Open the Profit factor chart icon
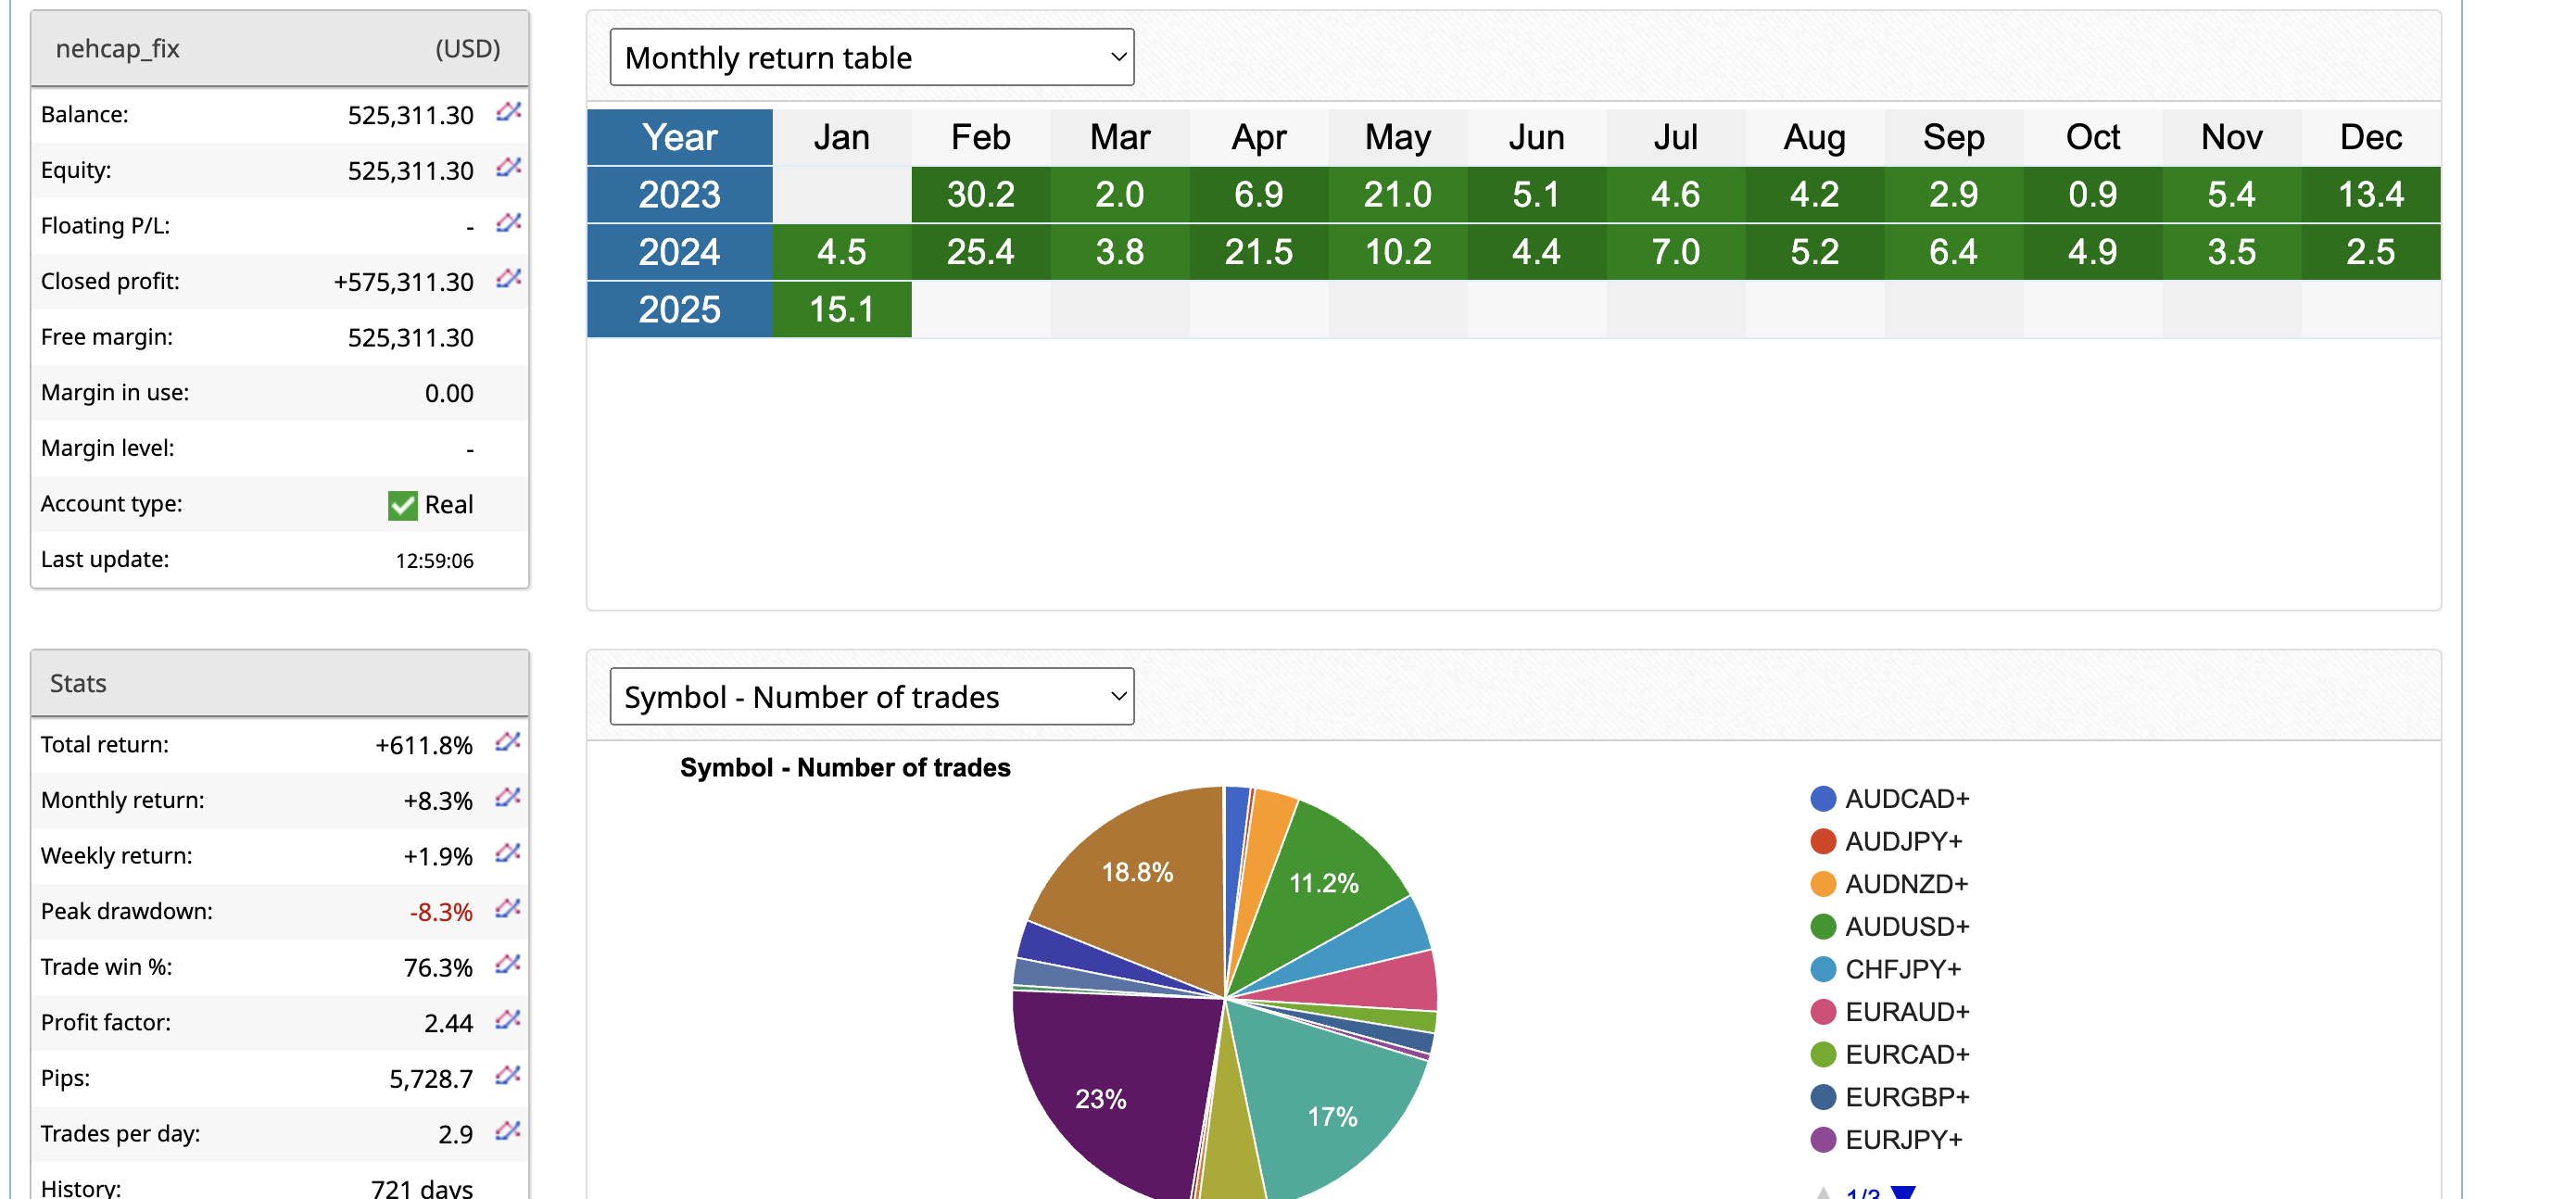2576x1199 pixels. tap(508, 1020)
